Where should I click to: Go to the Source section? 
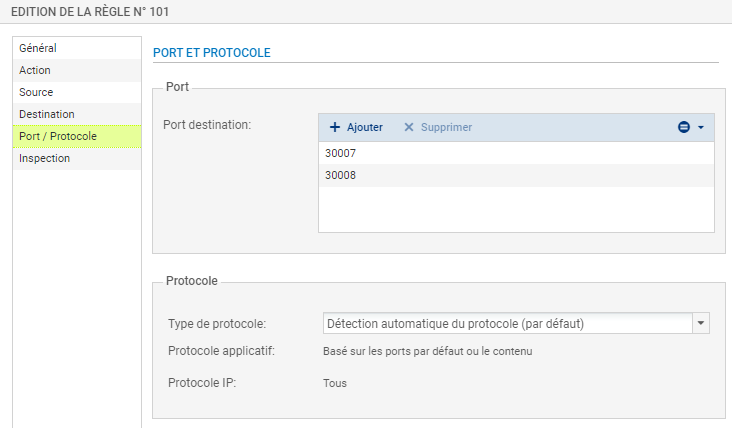coord(77,92)
